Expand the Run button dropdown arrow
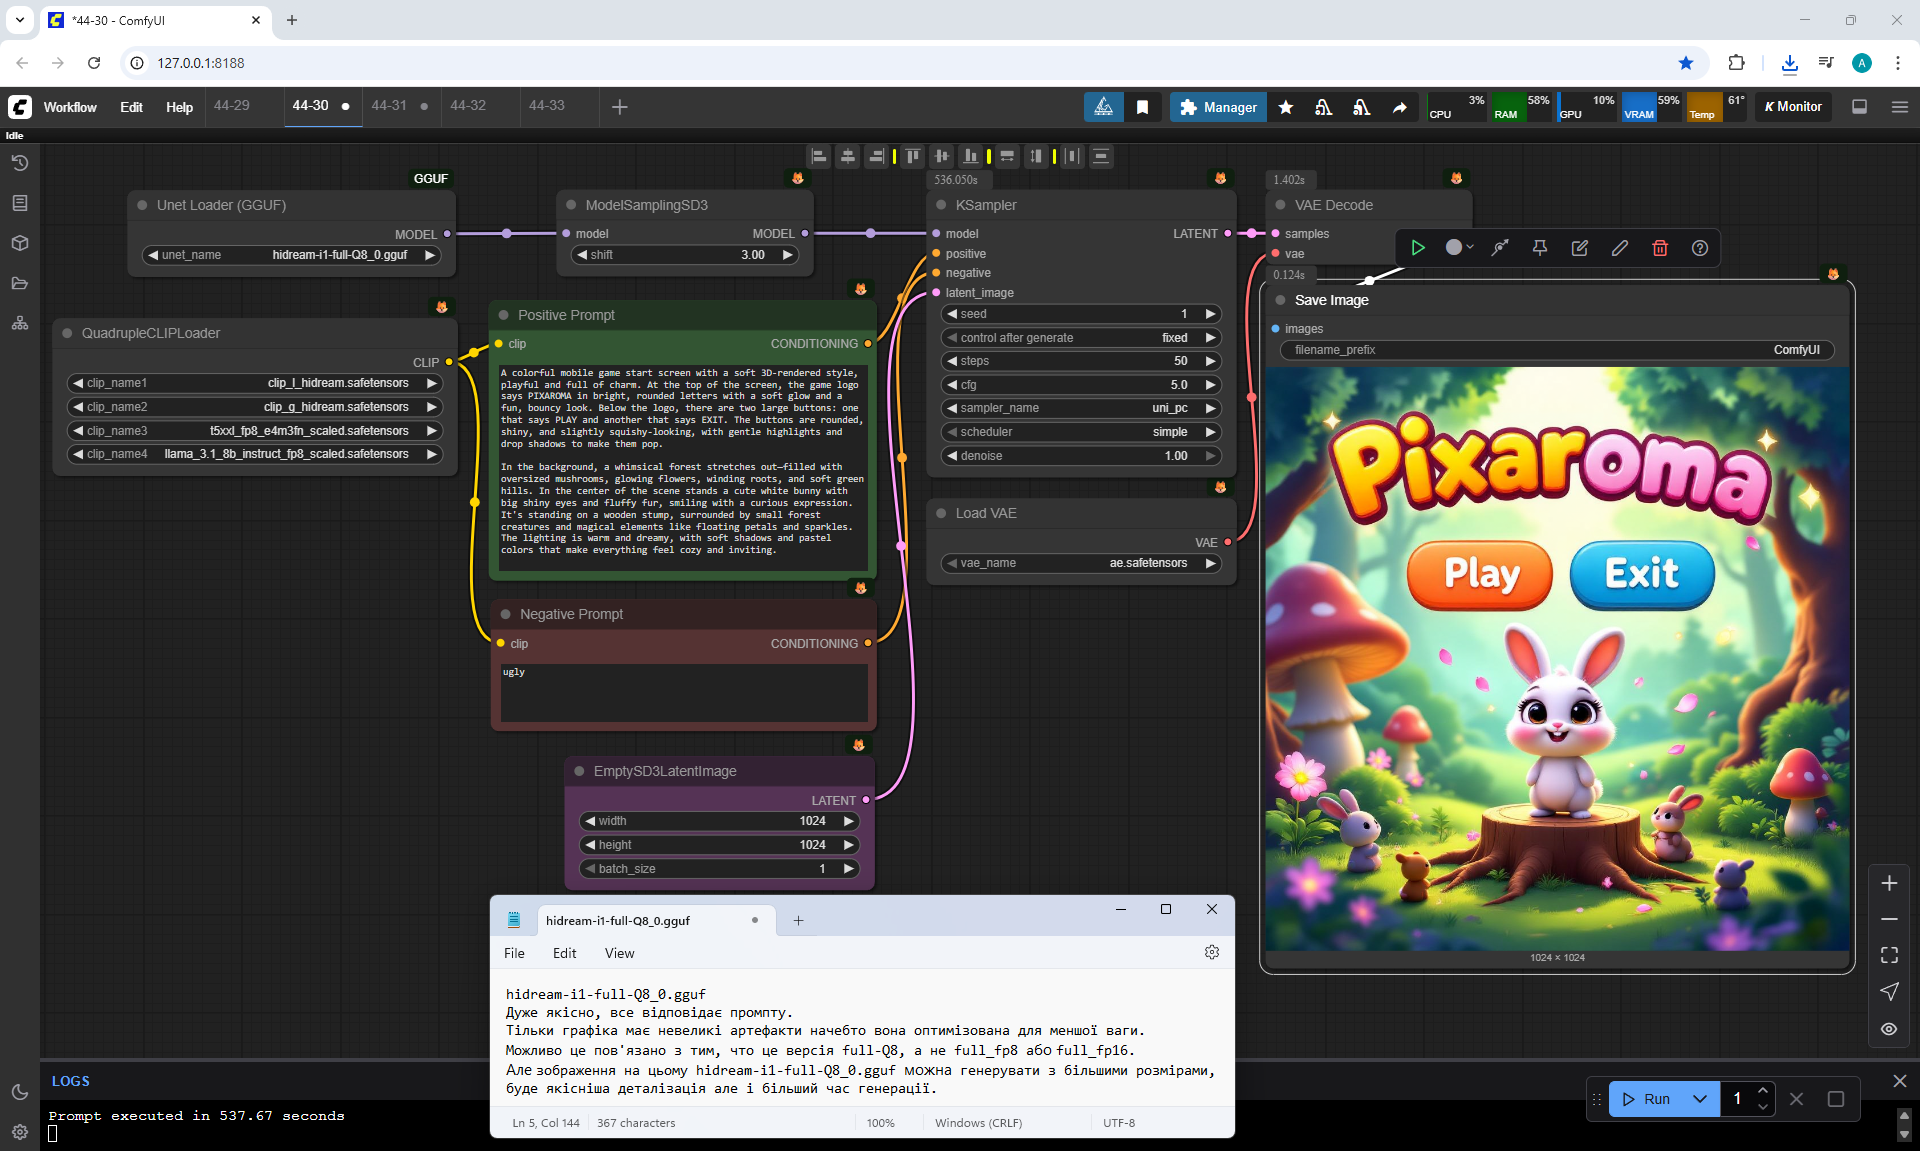 1699,1099
